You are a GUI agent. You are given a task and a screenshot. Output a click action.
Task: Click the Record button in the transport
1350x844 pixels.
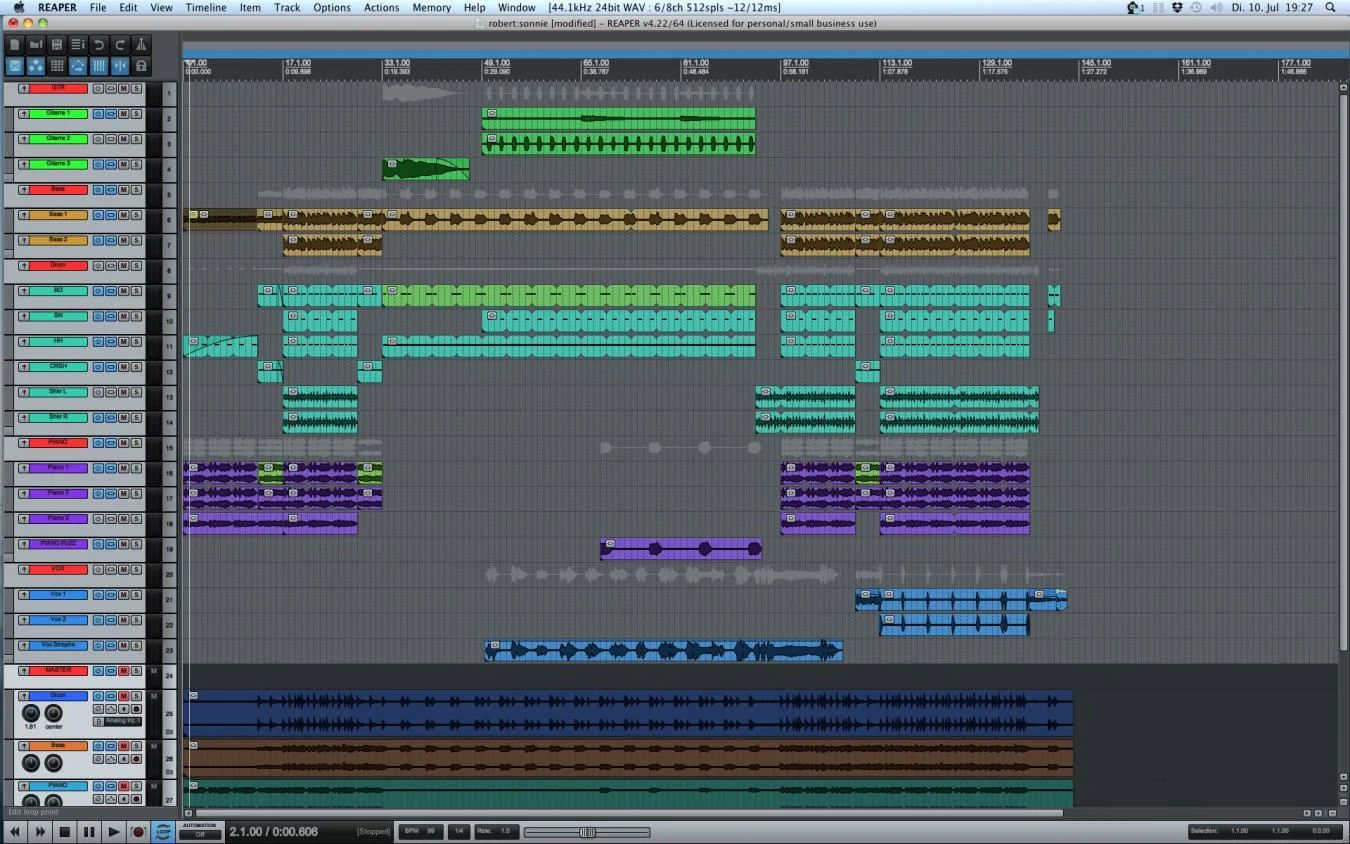138,832
